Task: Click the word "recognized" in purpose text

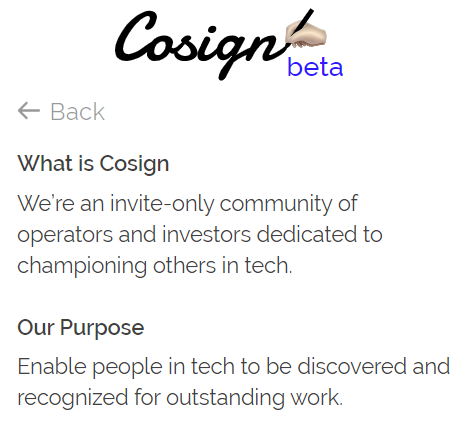Action: pos(73,397)
